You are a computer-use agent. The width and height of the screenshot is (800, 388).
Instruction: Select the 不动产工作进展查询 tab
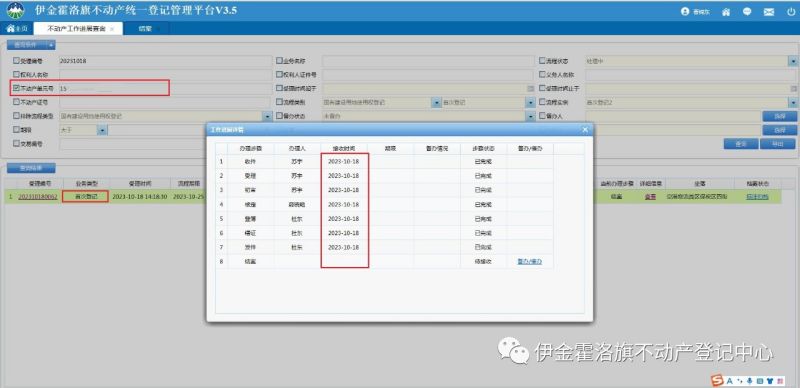(x=78, y=29)
